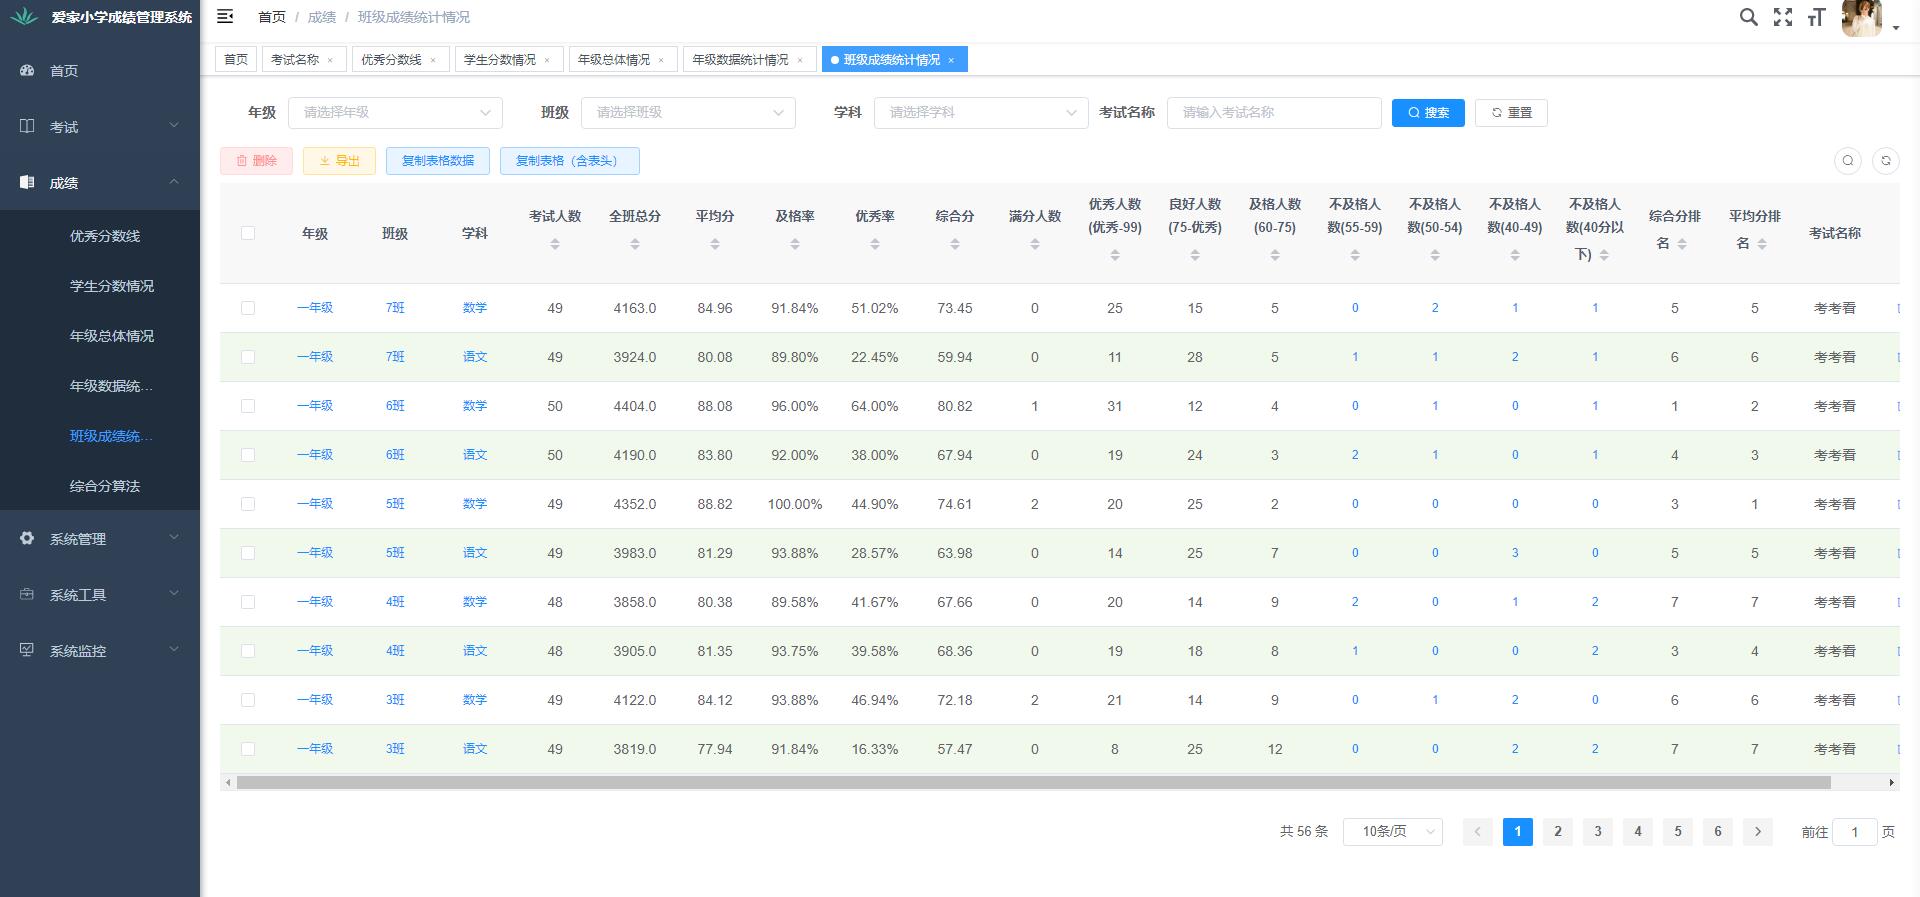The image size is (1920, 897).
Task: Tick the checkbox for 一年级 7班 数学 row
Action: click(248, 308)
